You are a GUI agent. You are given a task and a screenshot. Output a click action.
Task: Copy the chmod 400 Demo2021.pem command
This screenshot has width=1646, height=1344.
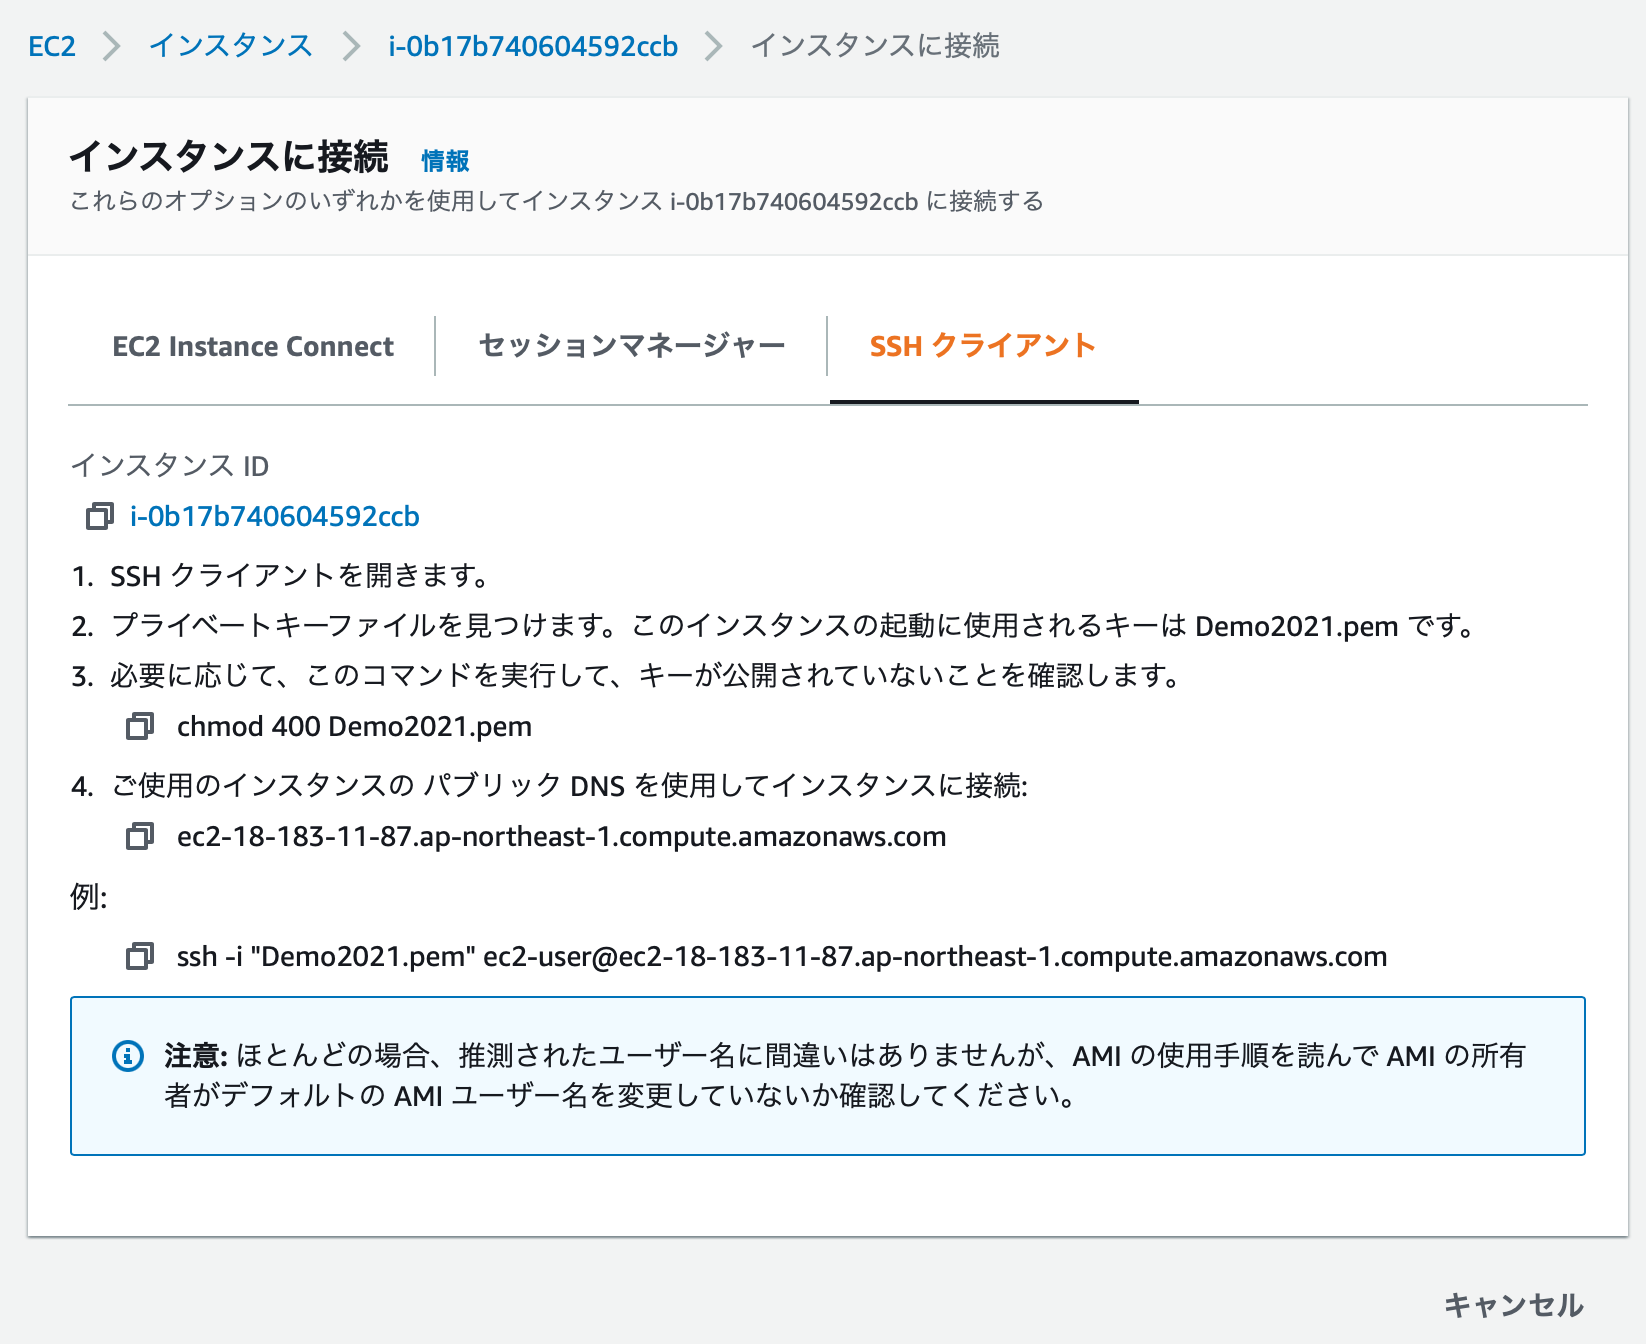(140, 727)
